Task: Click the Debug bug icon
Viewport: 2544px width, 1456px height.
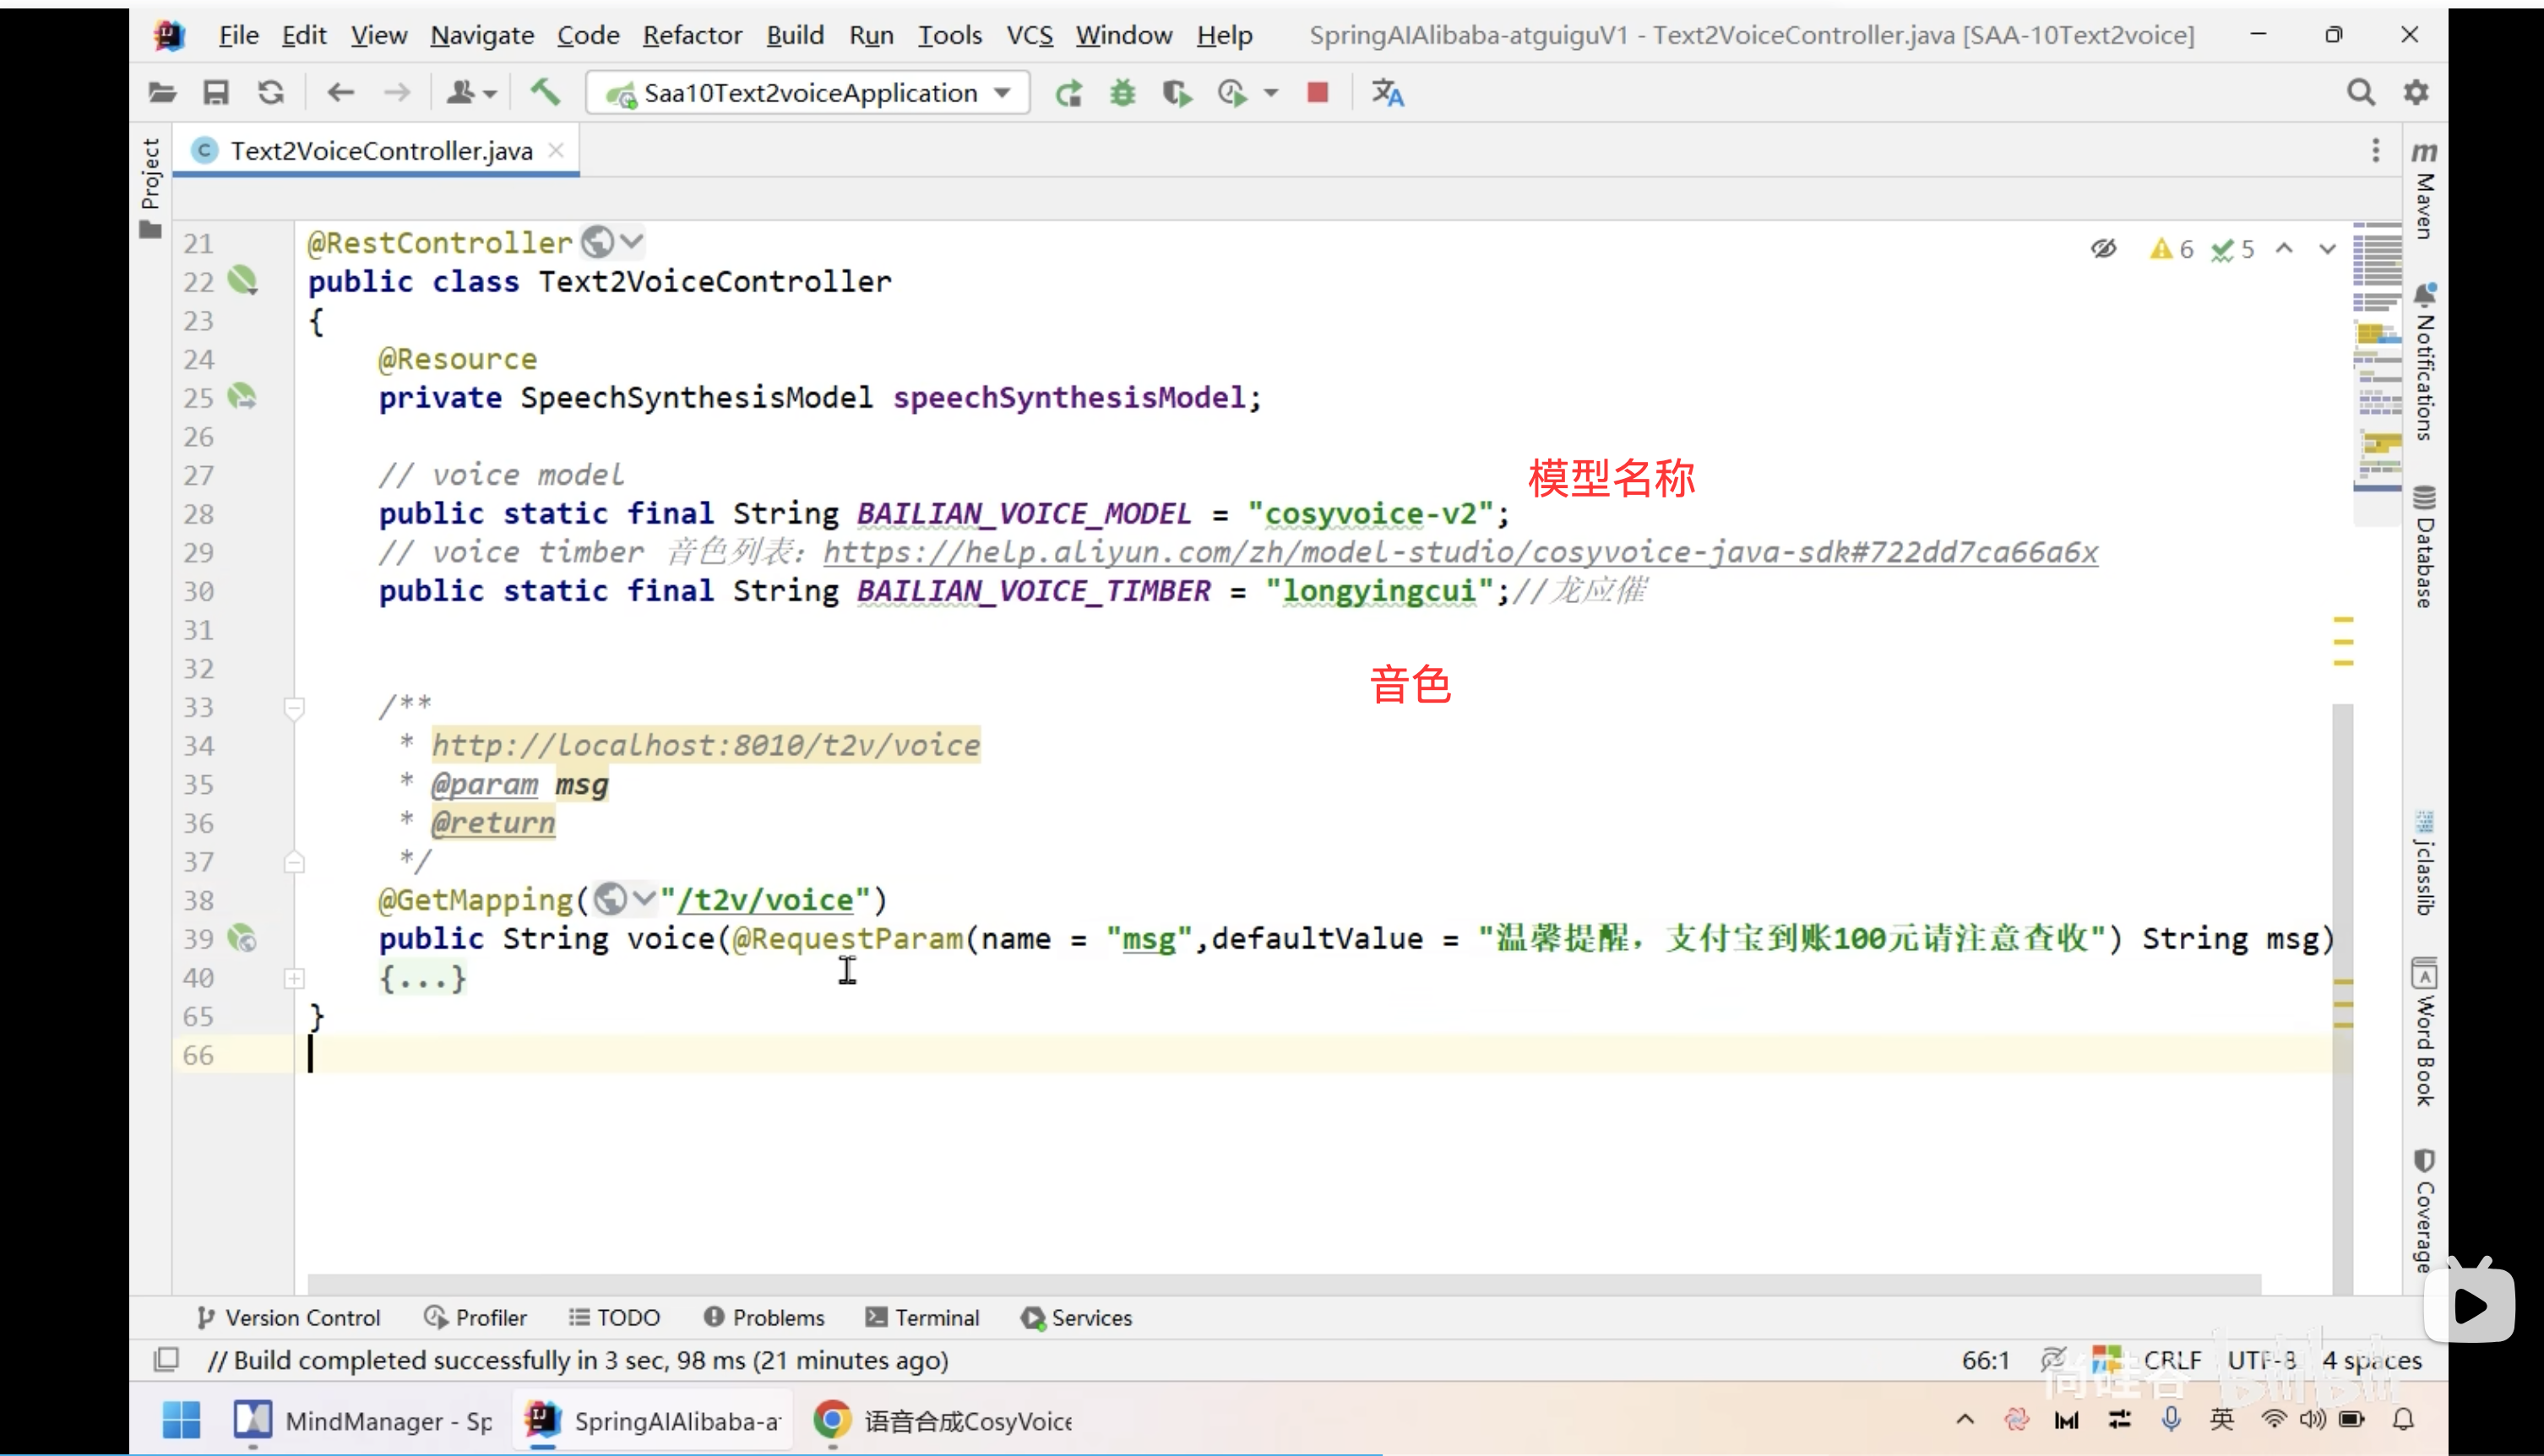Action: click(1122, 93)
